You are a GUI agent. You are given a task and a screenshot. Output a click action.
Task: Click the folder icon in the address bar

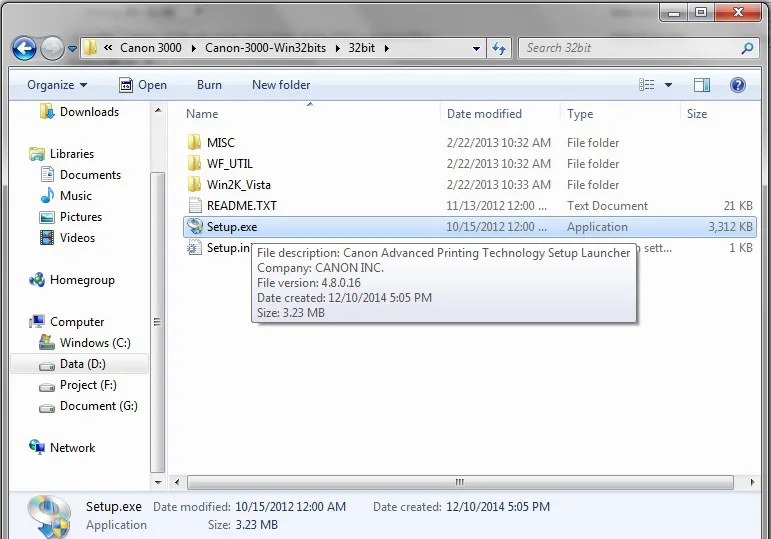[90, 48]
